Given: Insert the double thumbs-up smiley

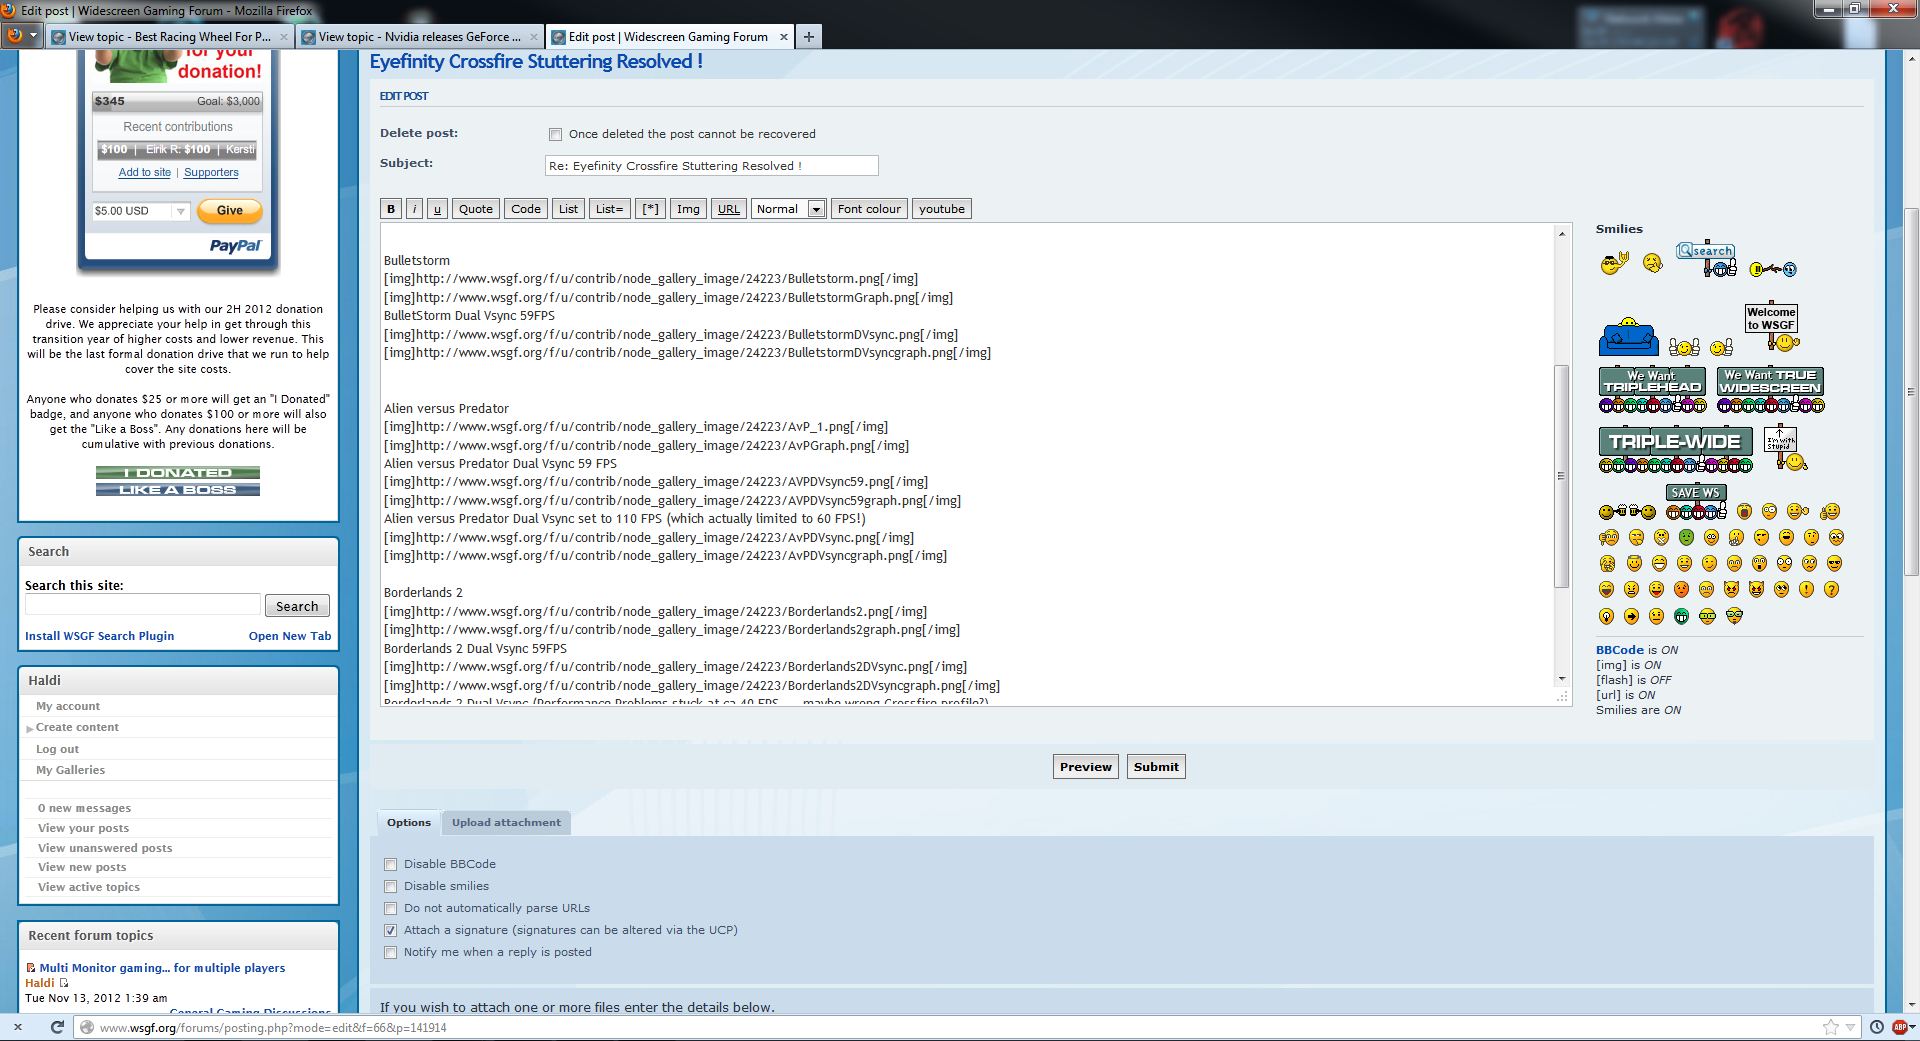Looking at the screenshot, I should click(x=1684, y=347).
